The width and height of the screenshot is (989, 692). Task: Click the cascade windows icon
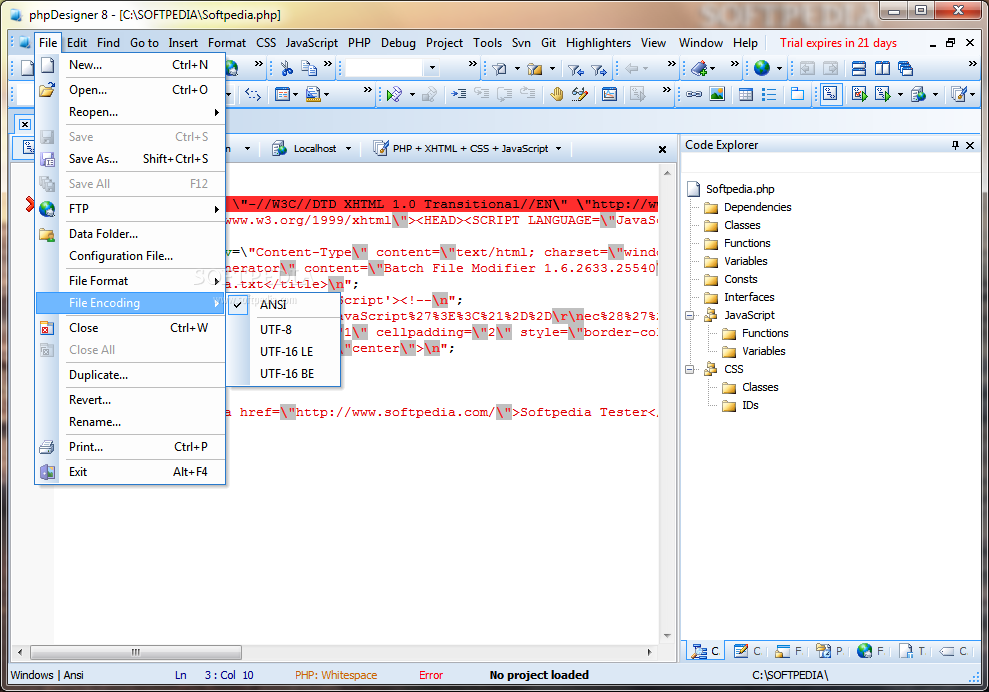[905, 68]
